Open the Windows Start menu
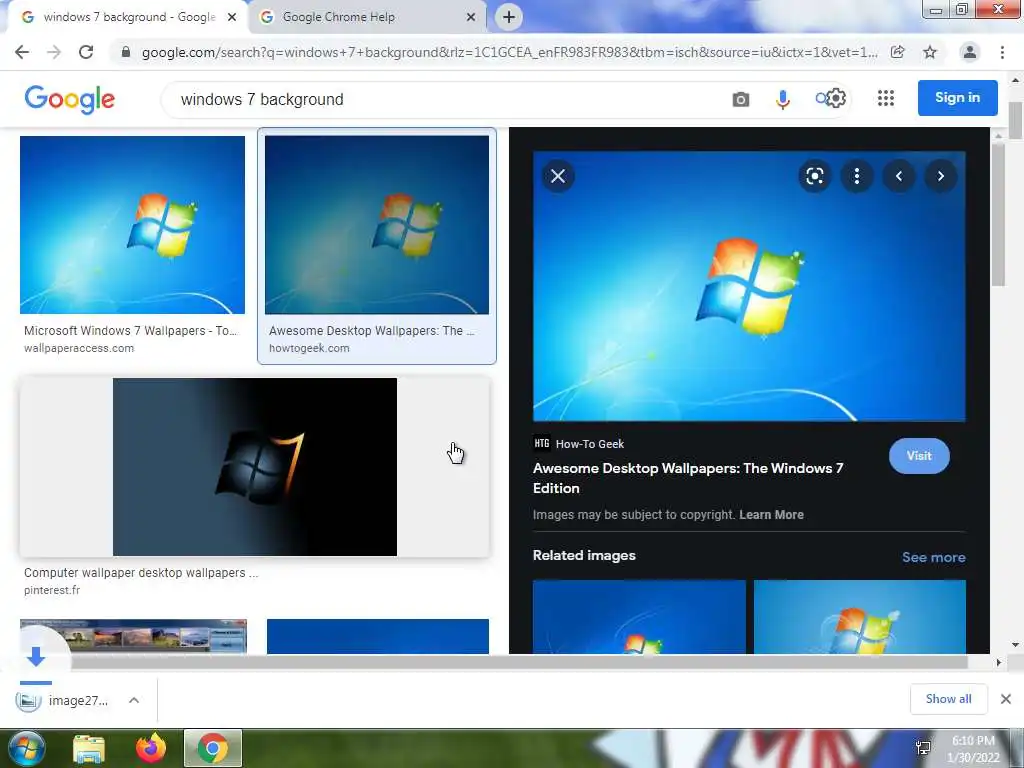 (x=26, y=748)
